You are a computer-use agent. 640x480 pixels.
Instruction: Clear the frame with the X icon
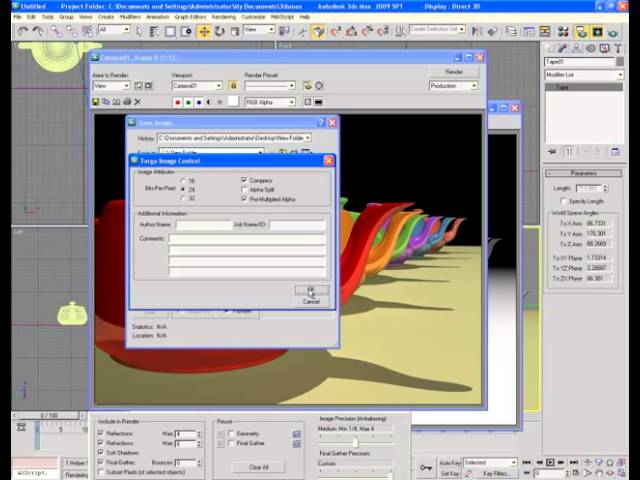138,102
